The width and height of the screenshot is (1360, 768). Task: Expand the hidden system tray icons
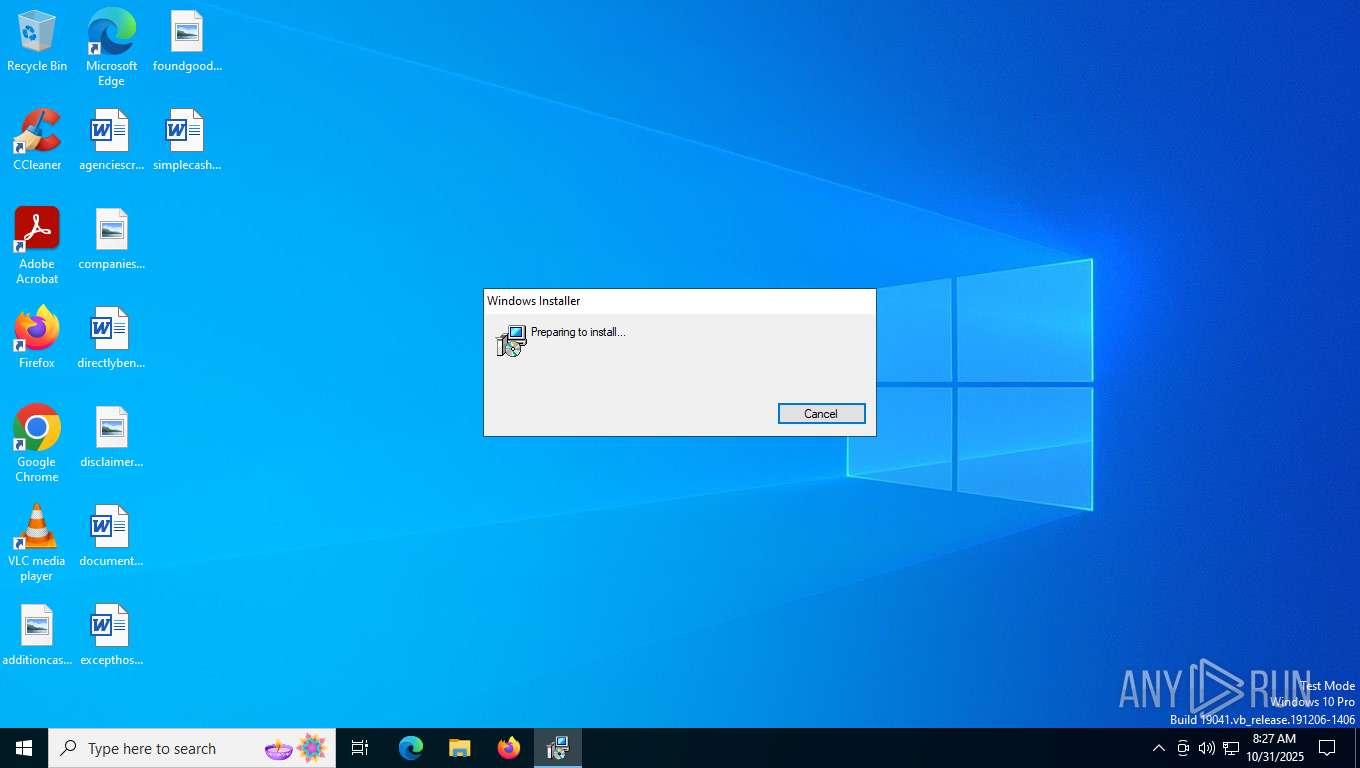(x=1158, y=748)
